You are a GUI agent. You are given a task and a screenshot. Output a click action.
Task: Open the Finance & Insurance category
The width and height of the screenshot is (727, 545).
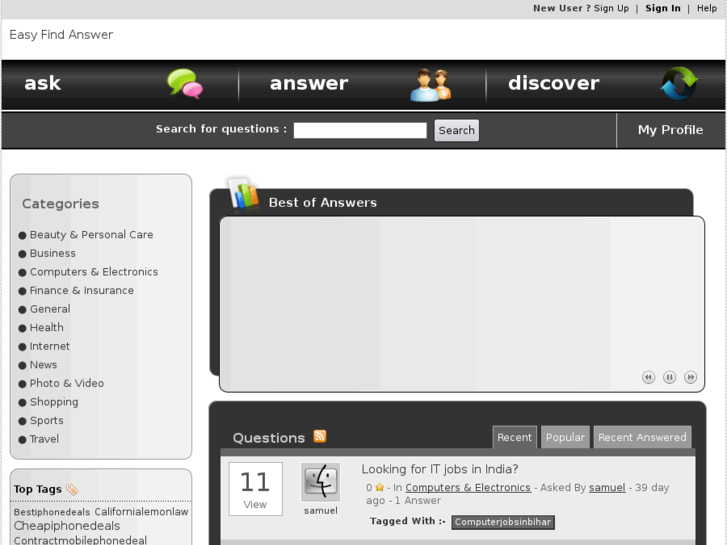point(82,290)
